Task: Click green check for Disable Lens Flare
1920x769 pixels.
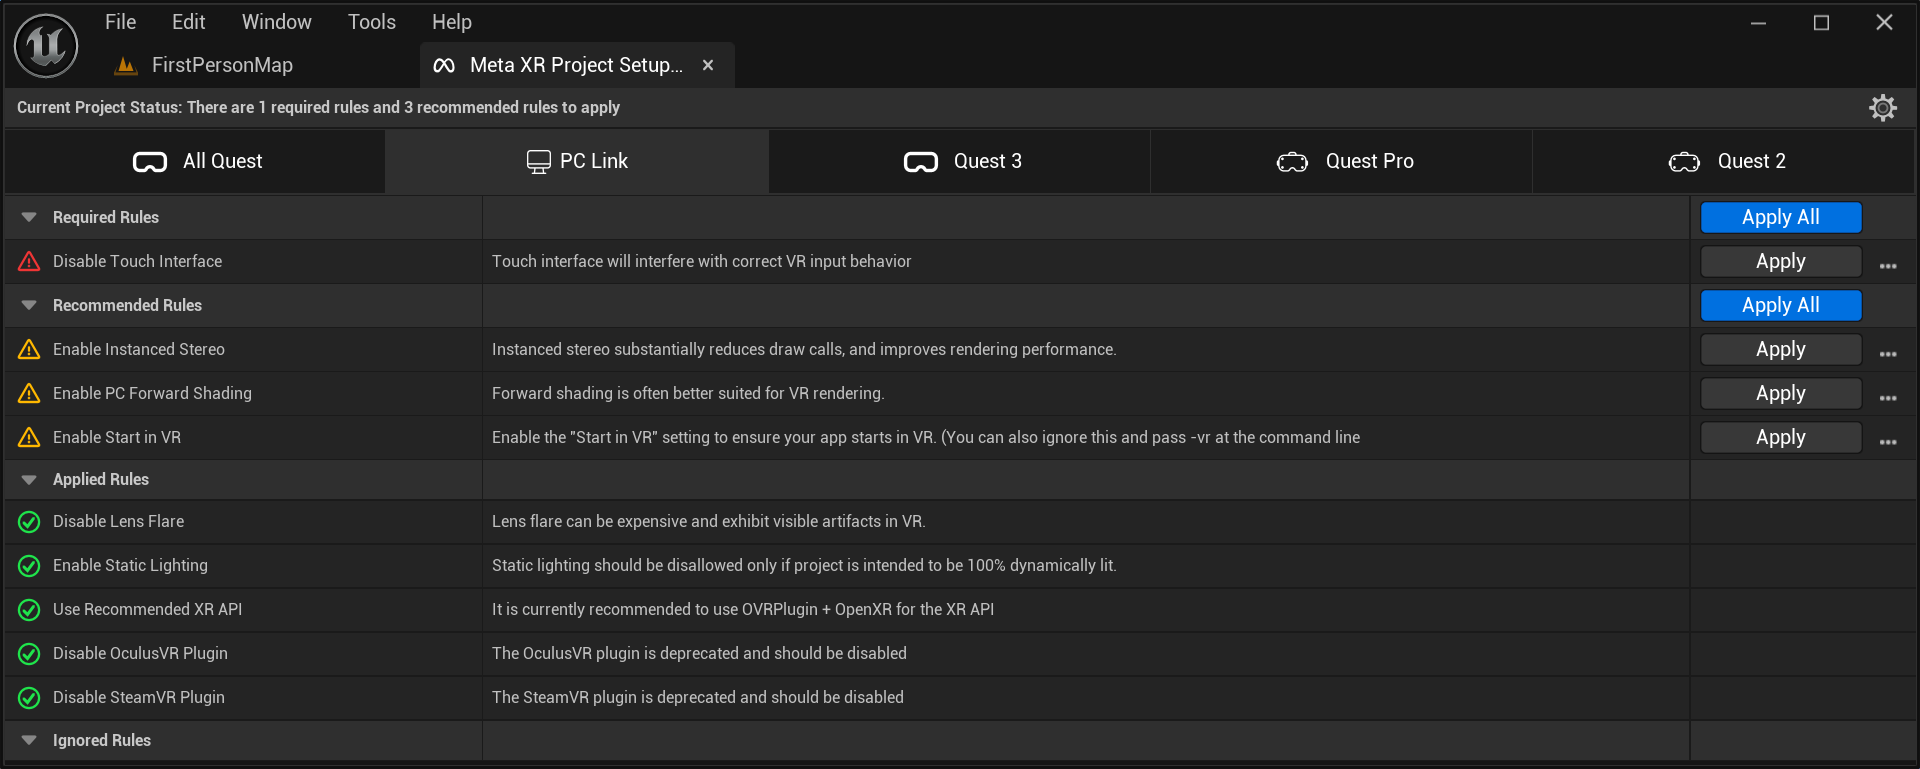Action: tap(29, 521)
